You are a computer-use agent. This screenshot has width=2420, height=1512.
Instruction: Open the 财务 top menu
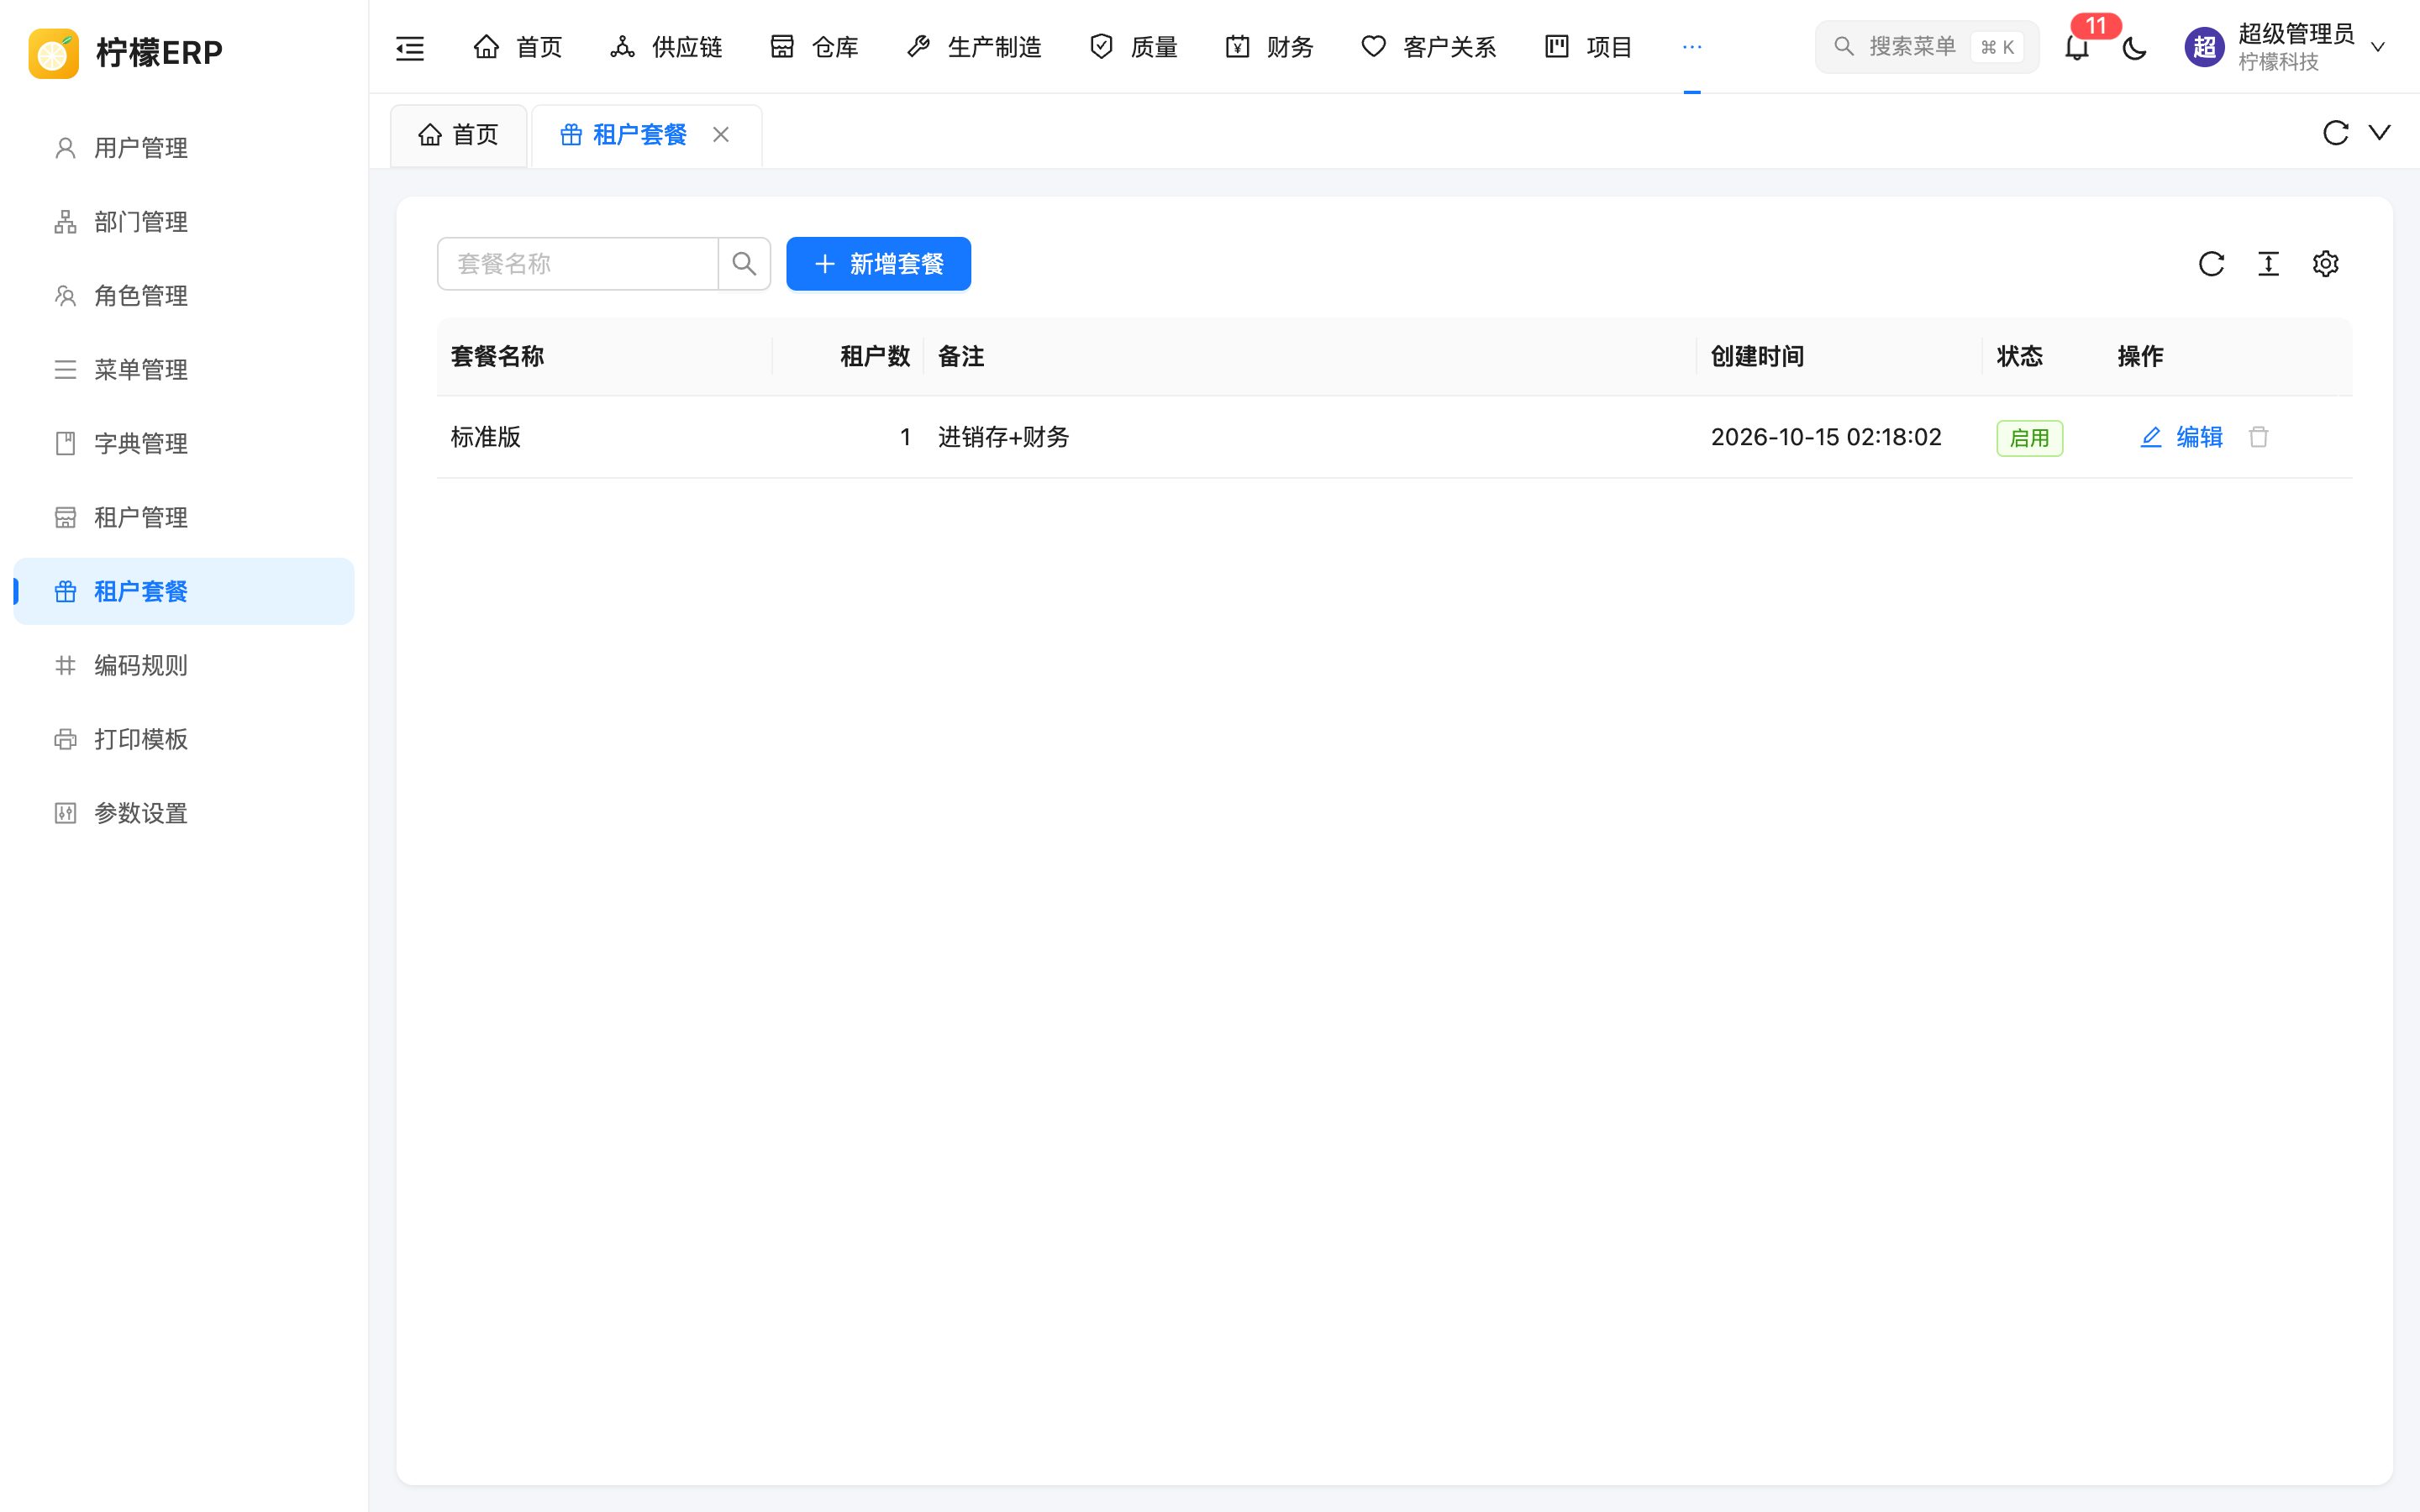click(1269, 47)
